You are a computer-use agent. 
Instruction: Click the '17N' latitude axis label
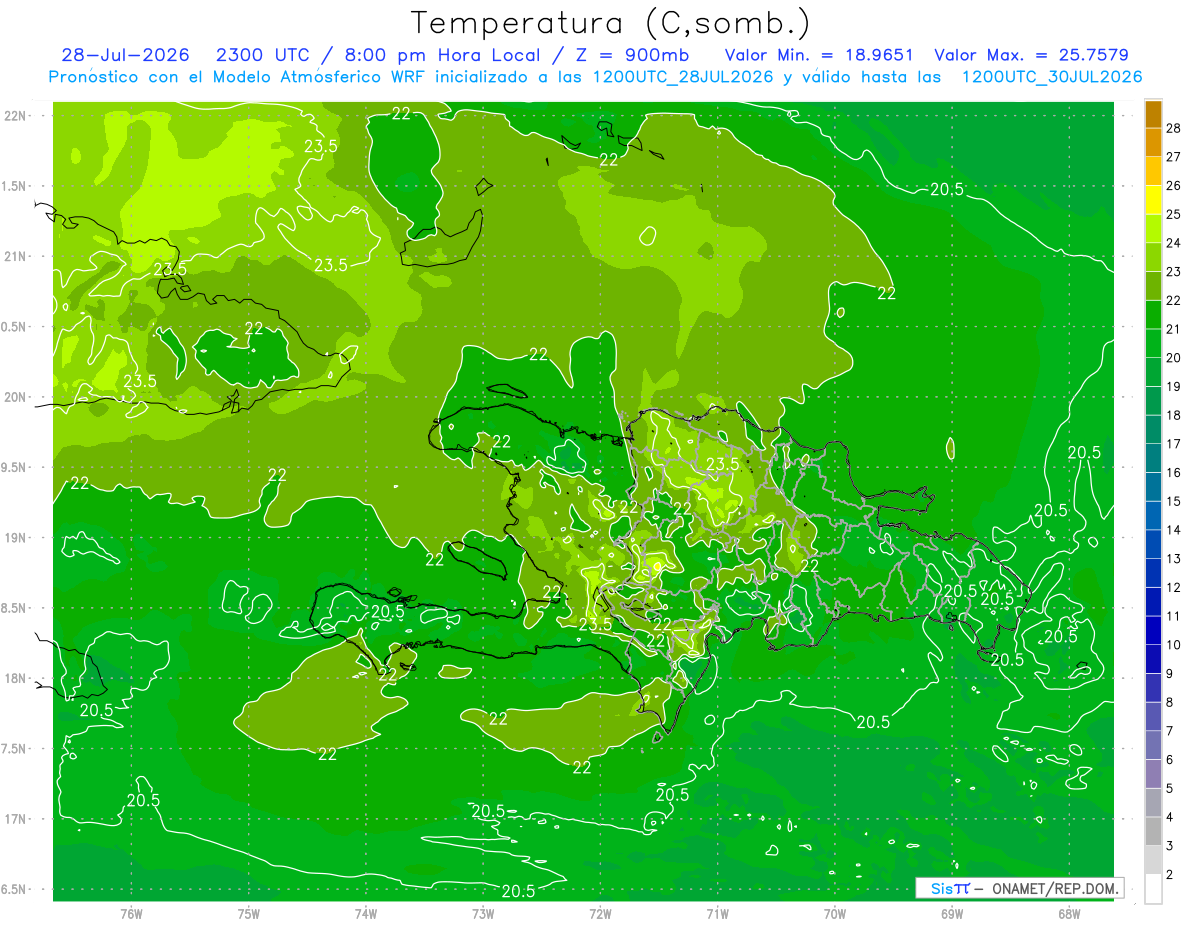16,819
